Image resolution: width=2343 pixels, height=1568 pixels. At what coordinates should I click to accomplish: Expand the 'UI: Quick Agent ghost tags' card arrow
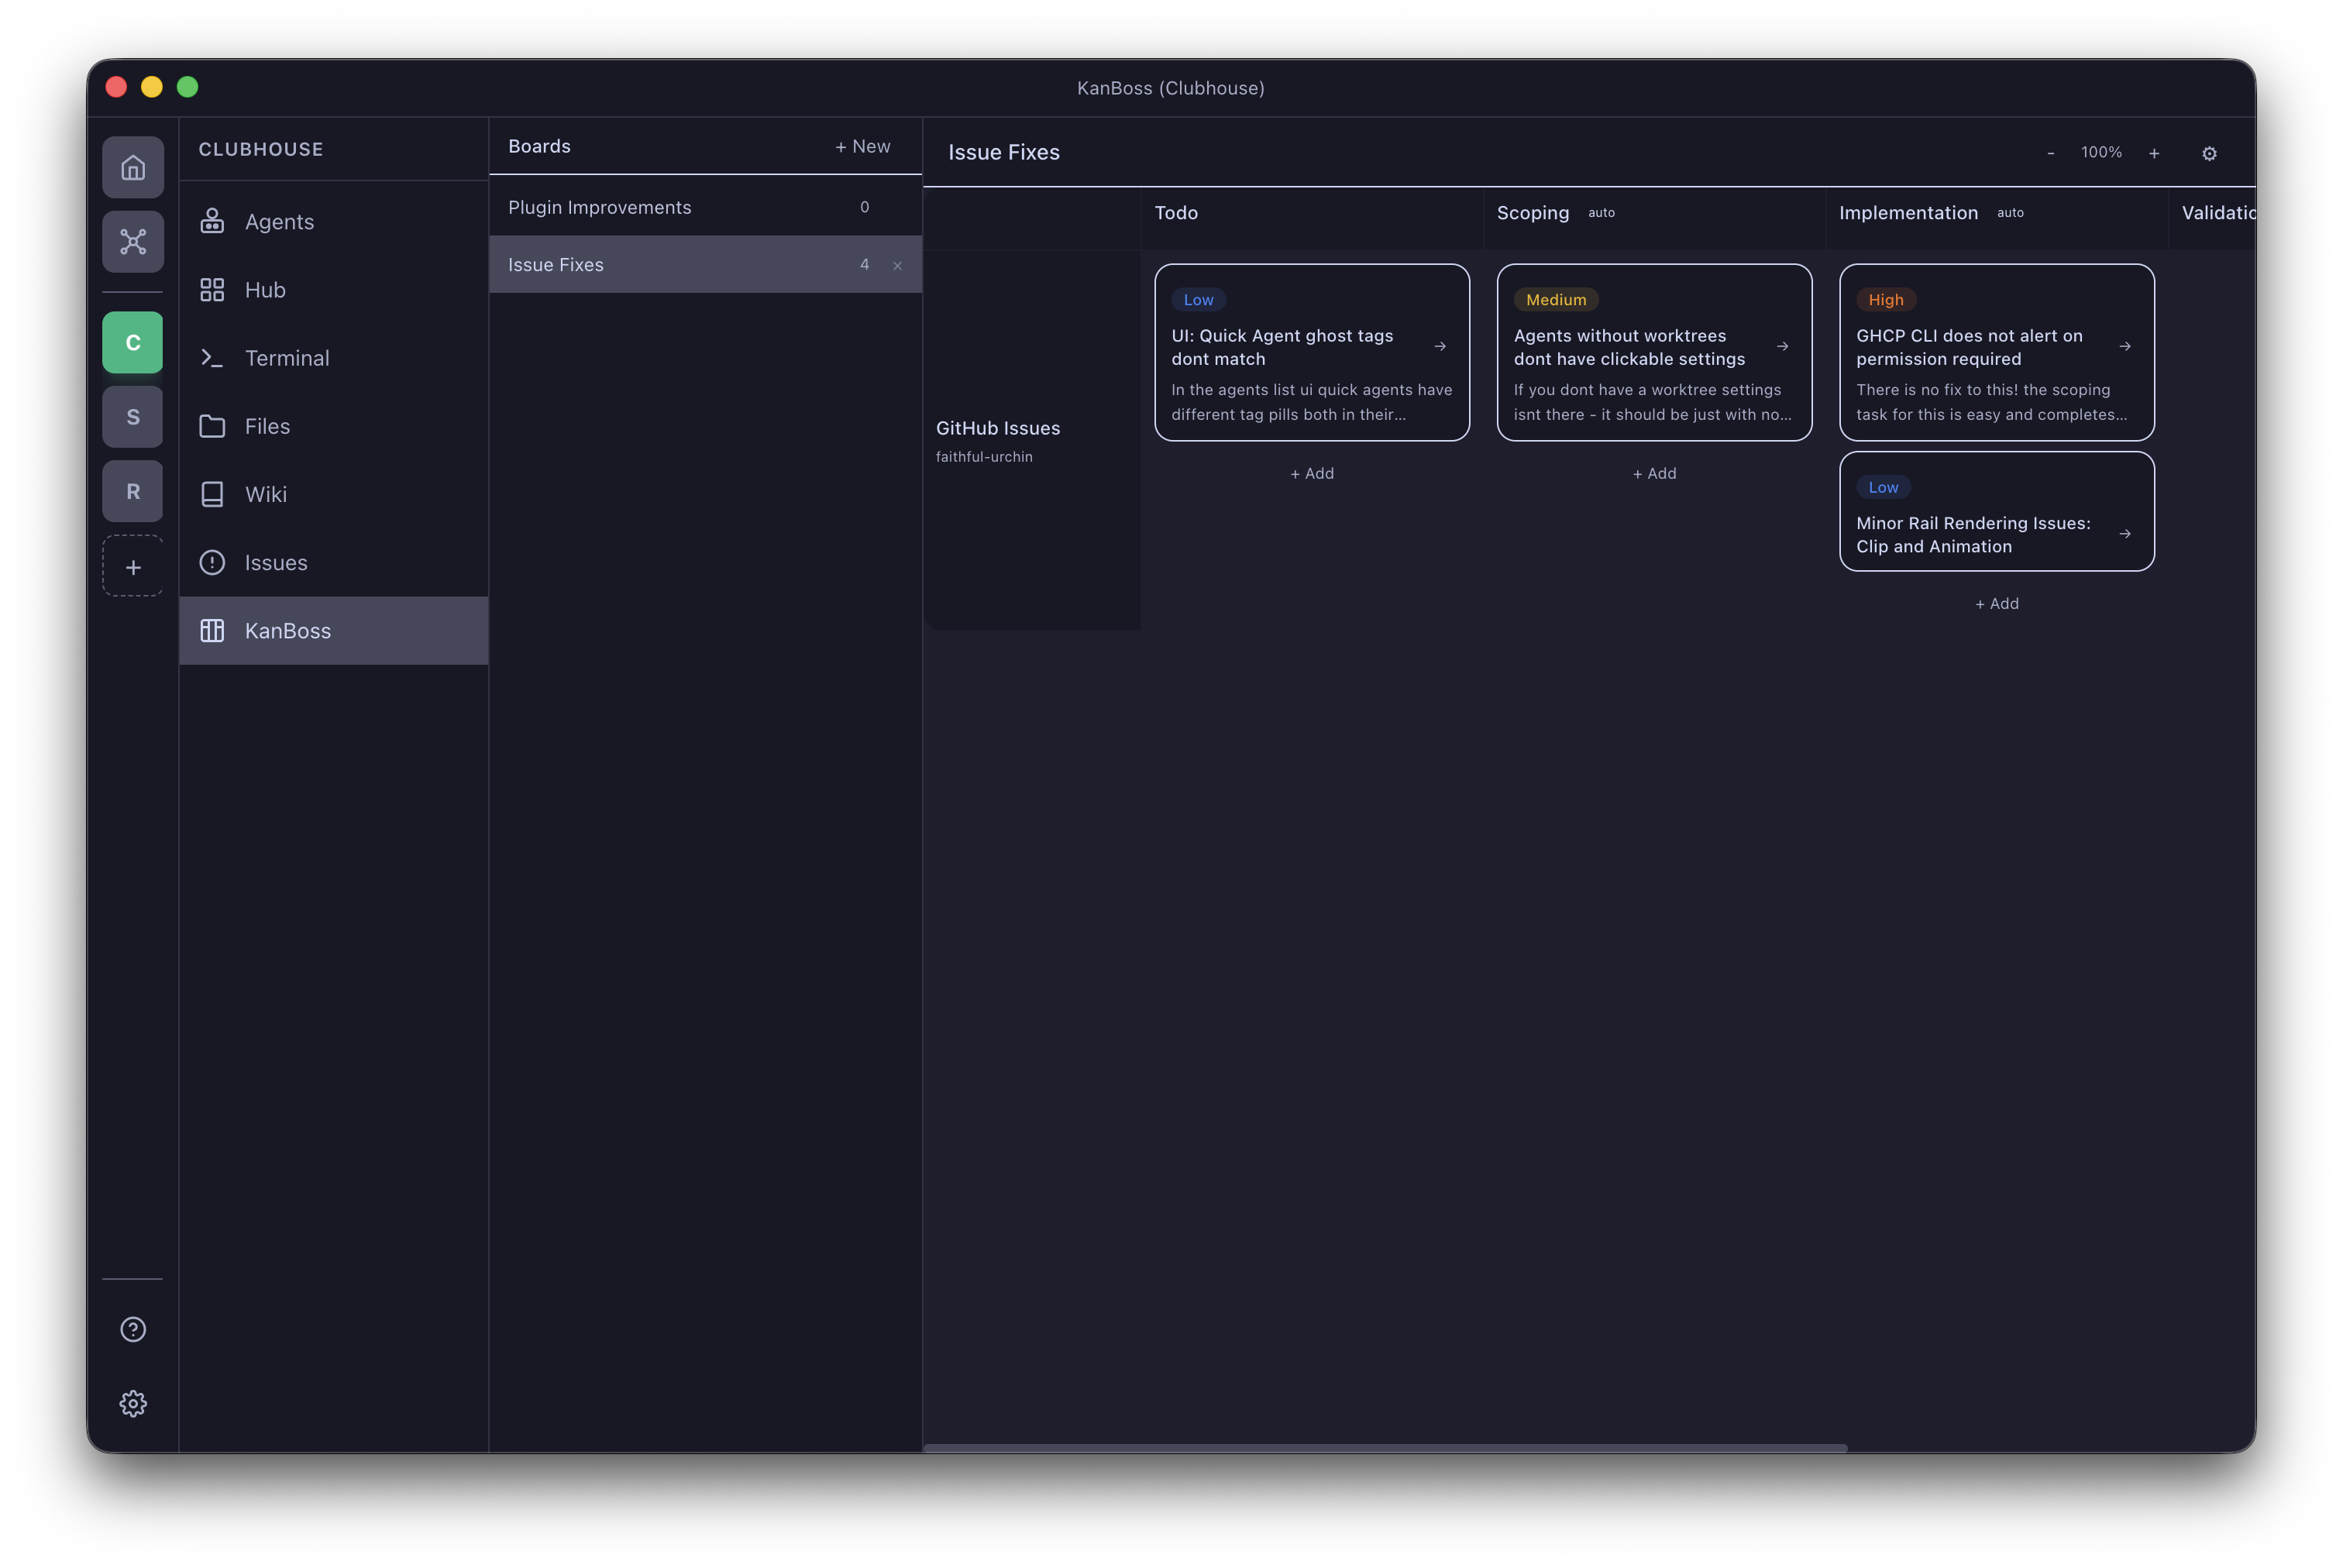[x=1440, y=346]
